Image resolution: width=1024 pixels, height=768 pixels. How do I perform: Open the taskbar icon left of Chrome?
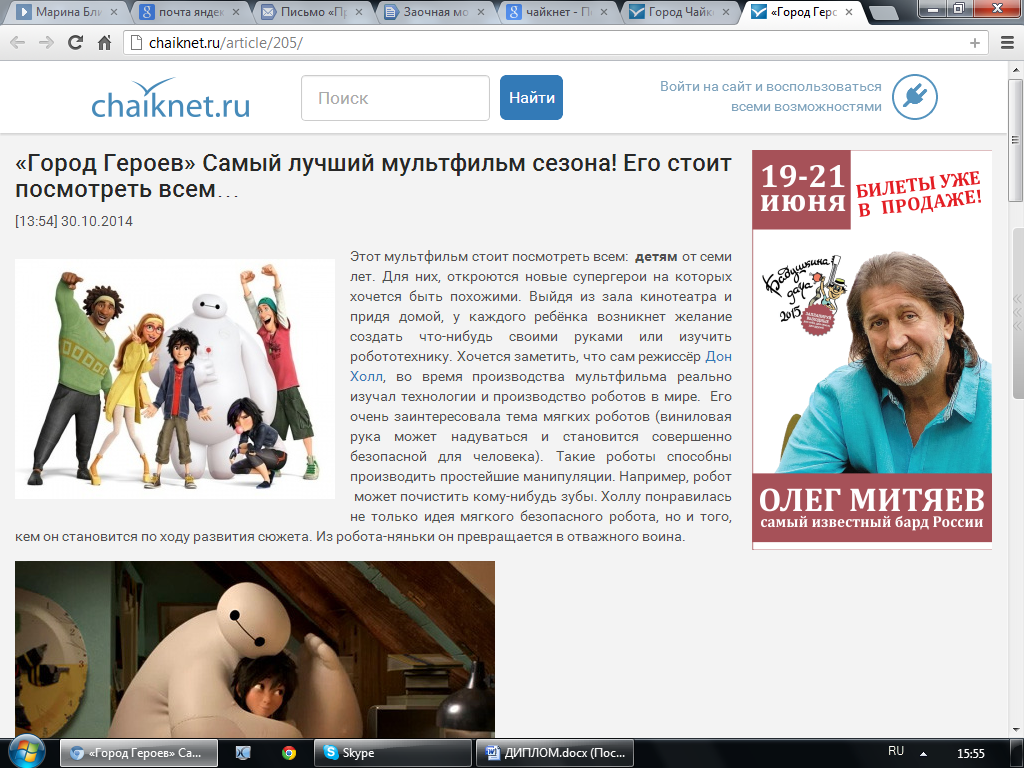click(243, 753)
